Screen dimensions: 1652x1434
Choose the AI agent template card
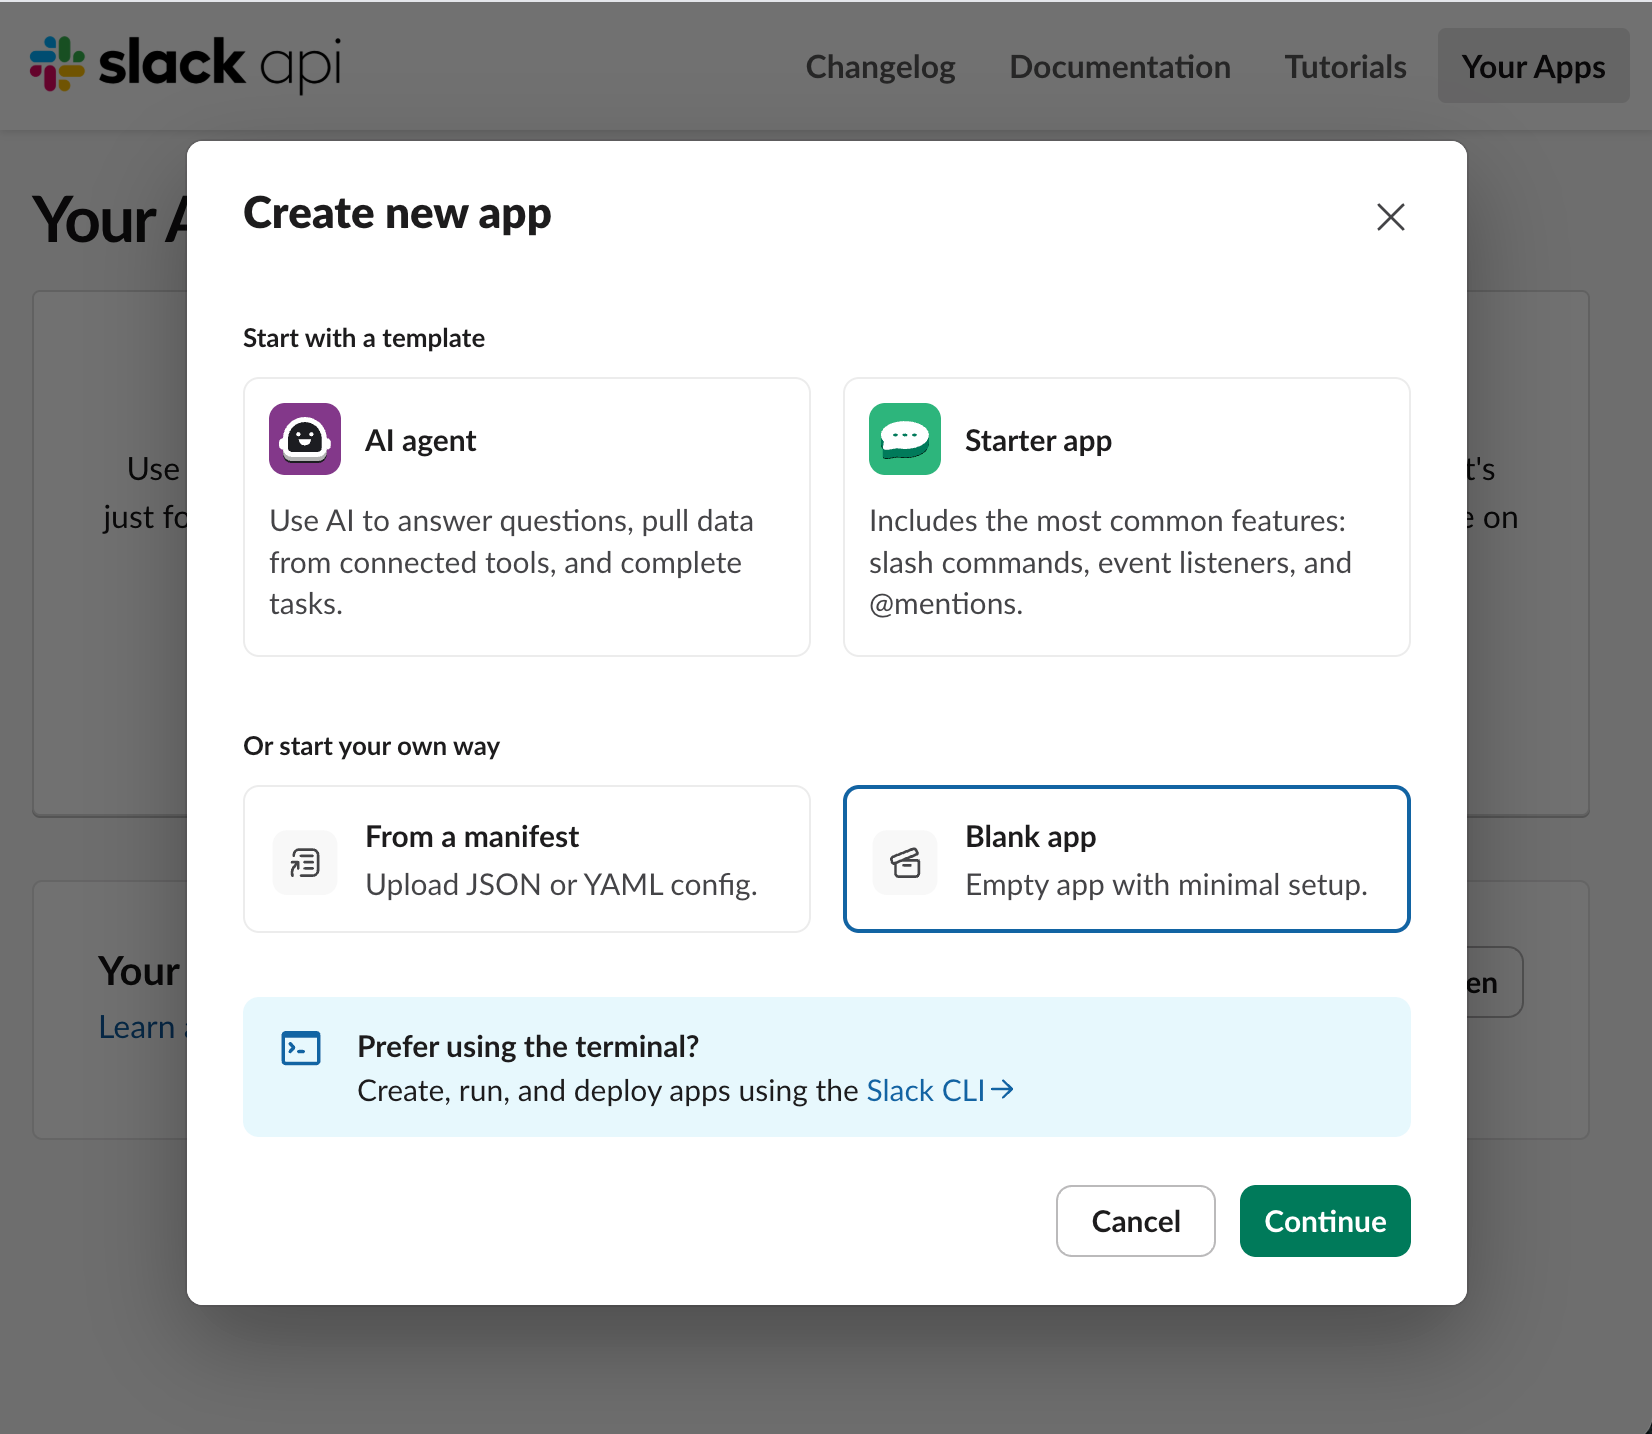(527, 517)
